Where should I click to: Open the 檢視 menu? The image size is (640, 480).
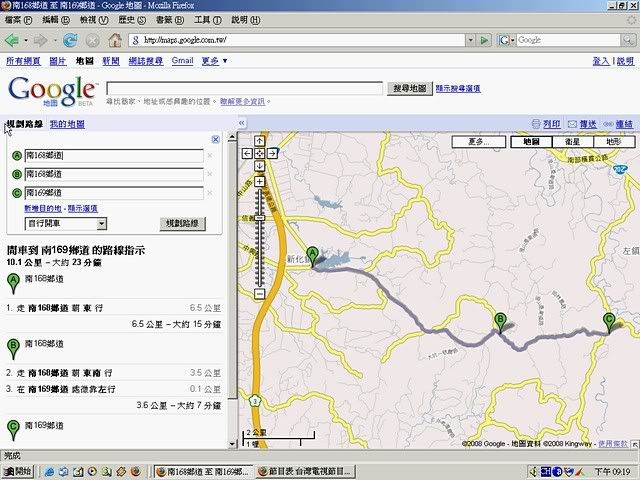pyautogui.click(x=94, y=20)
